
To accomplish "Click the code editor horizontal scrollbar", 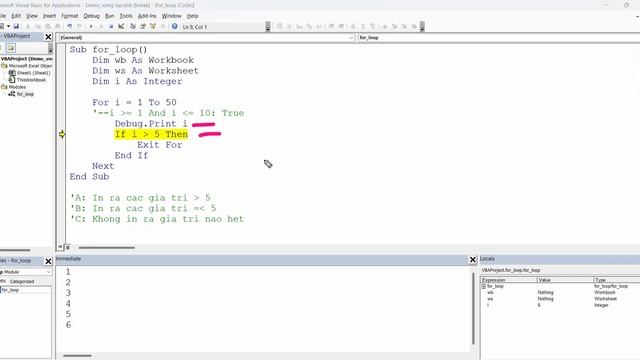I will [x=107, y=247].
